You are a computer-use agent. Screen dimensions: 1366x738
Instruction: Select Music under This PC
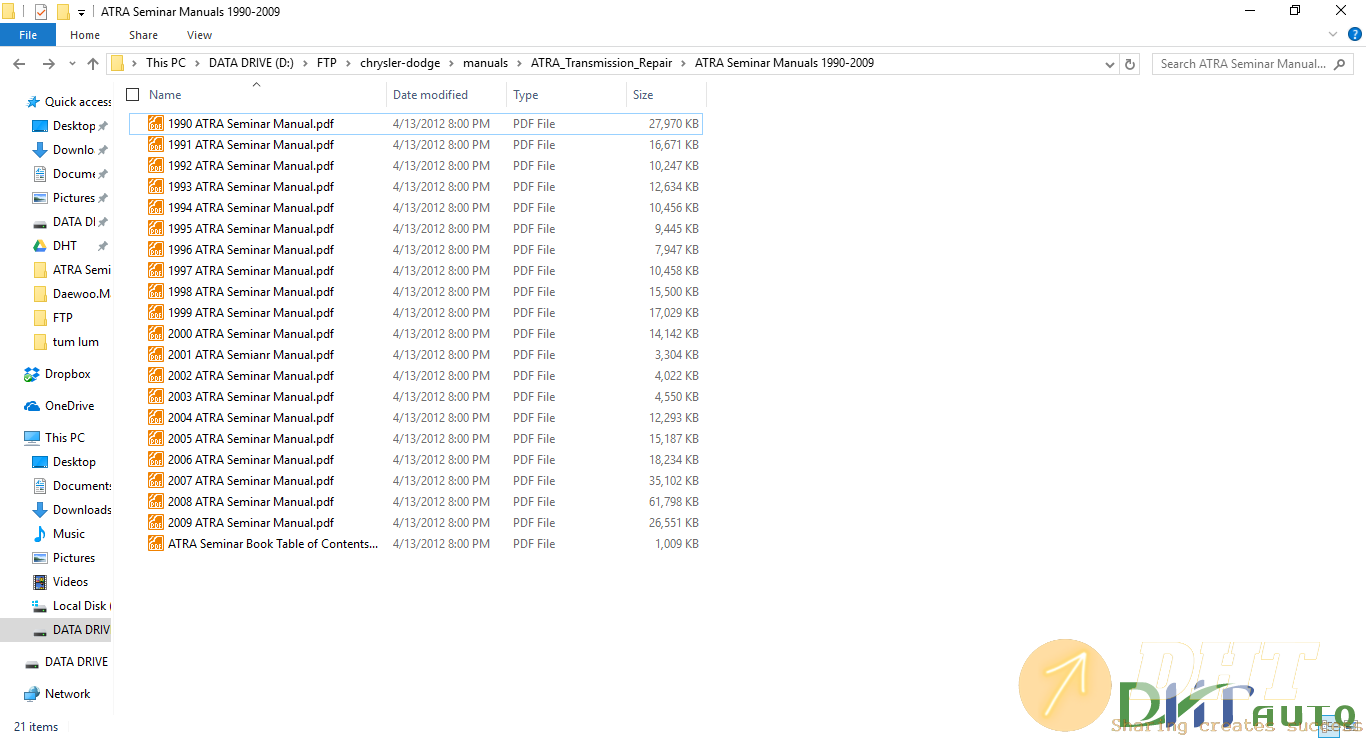coord(60,534)
